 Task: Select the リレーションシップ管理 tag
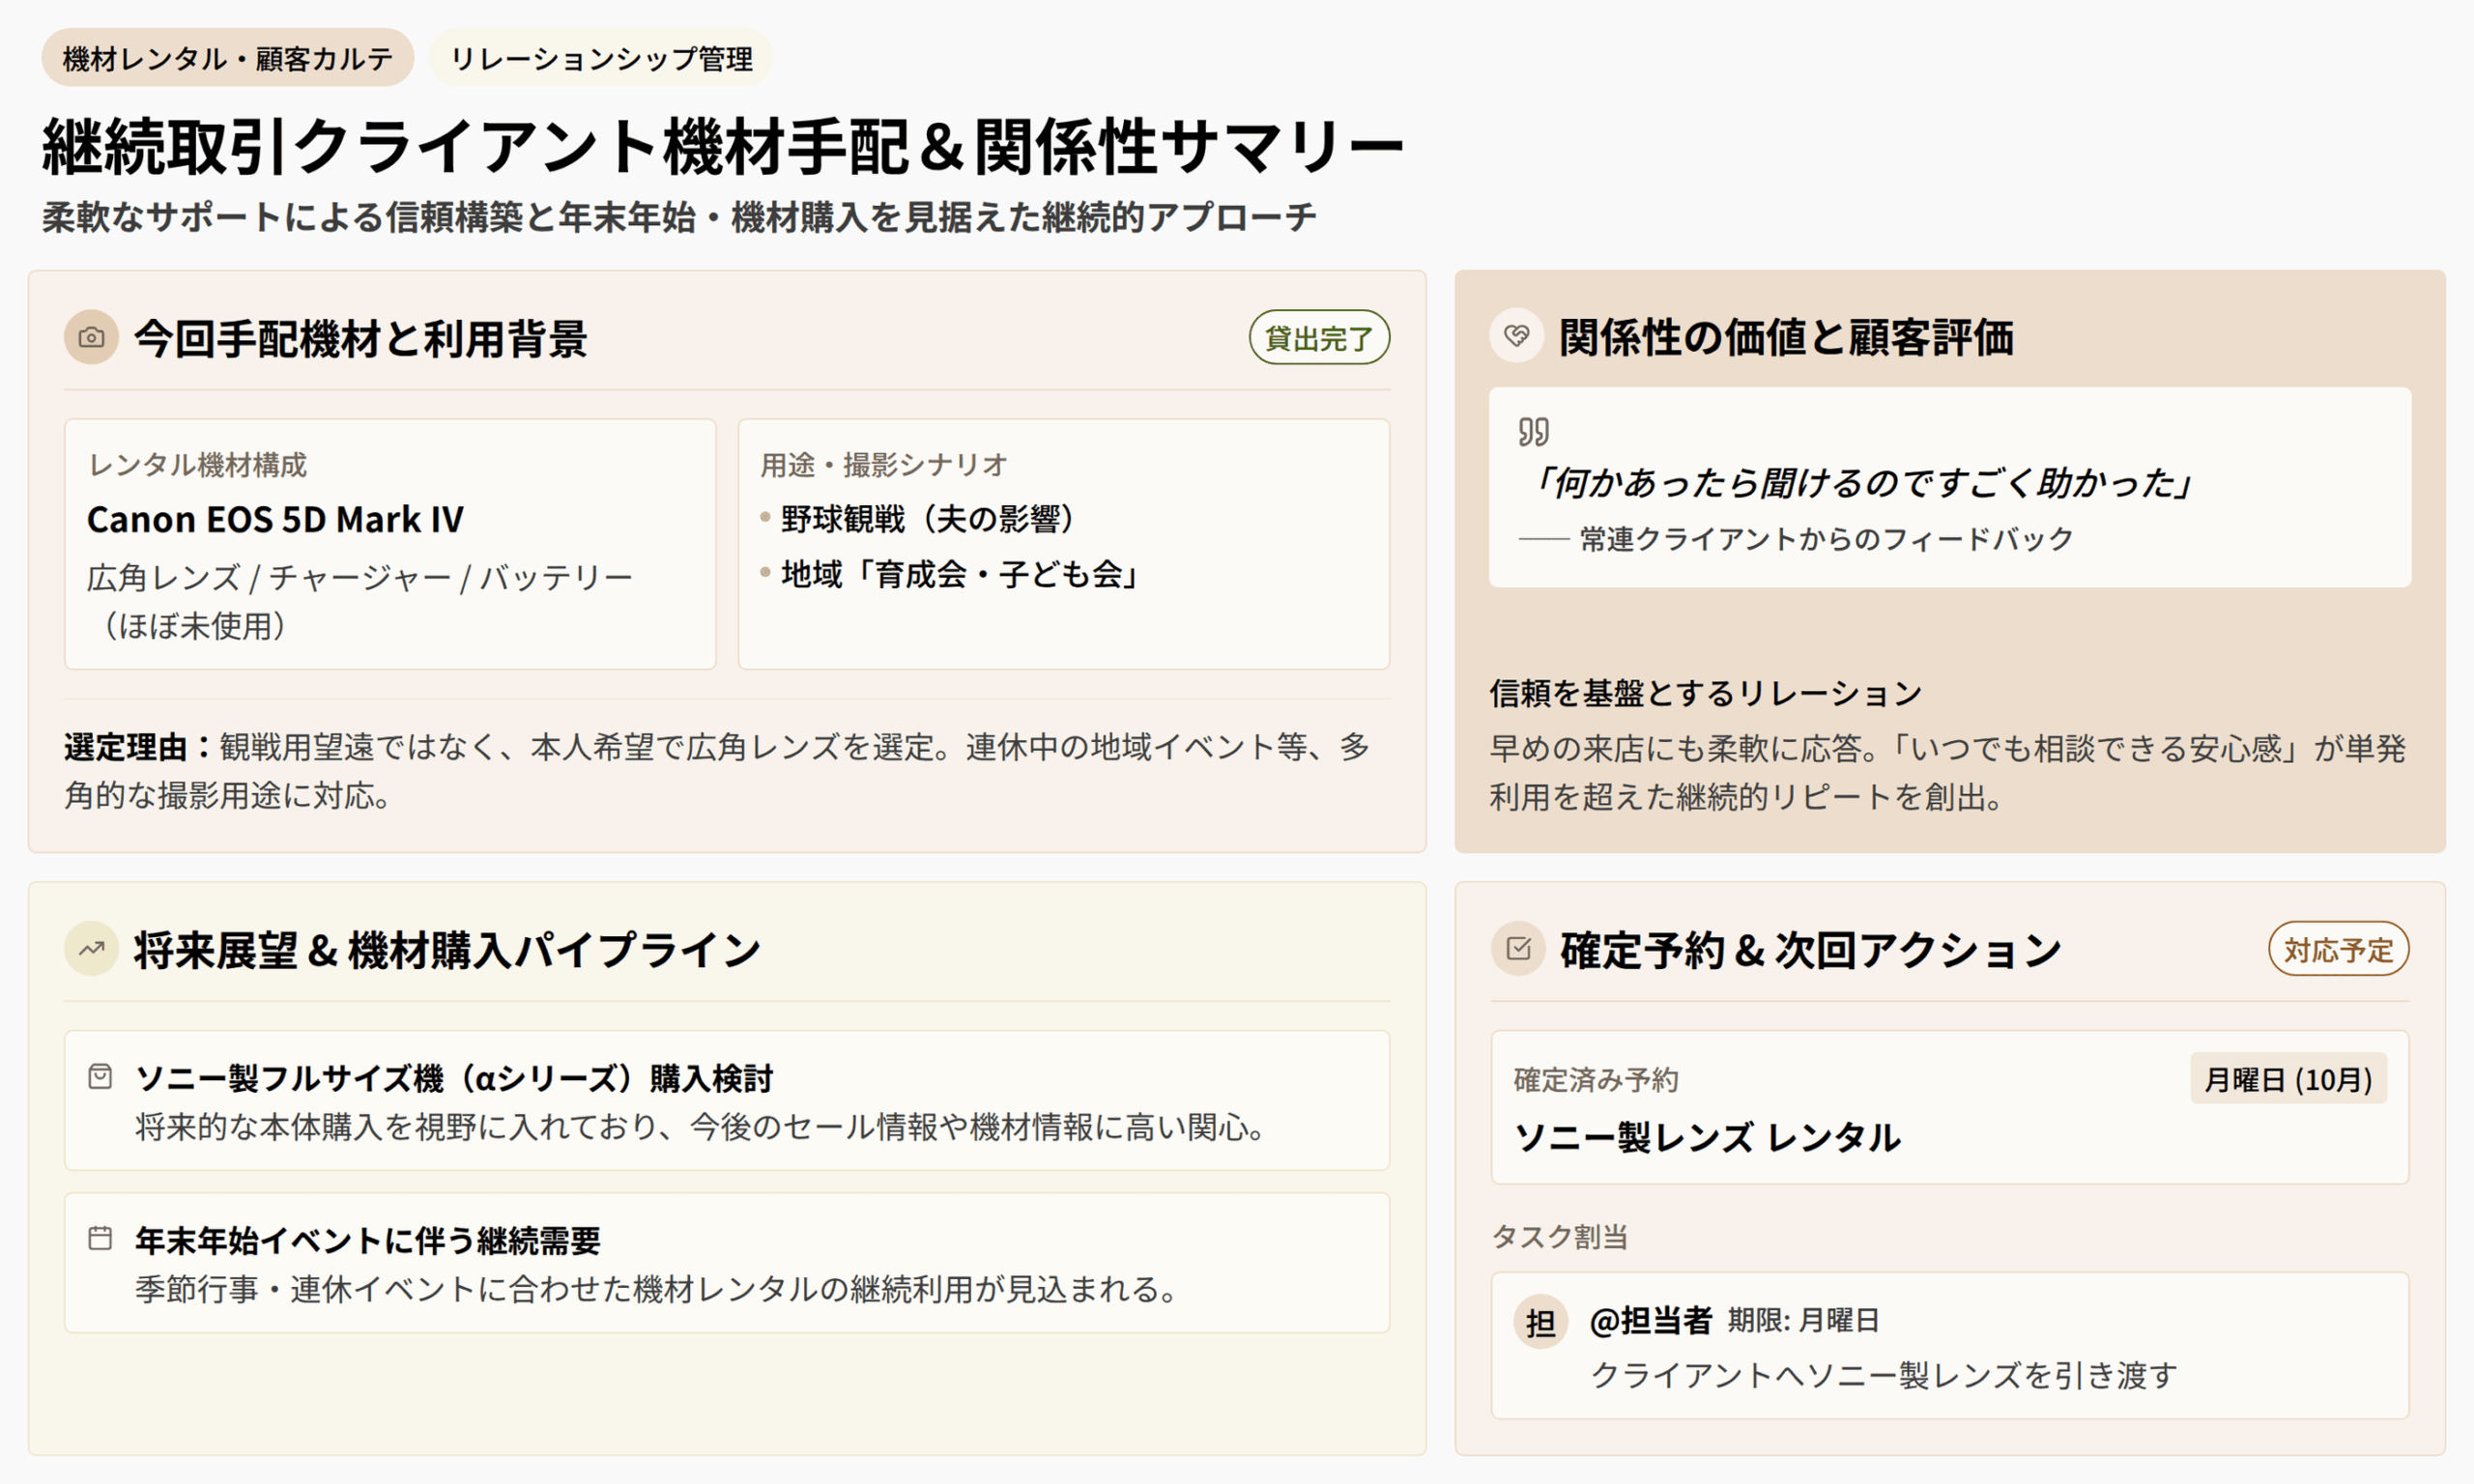tap(601, 58)
